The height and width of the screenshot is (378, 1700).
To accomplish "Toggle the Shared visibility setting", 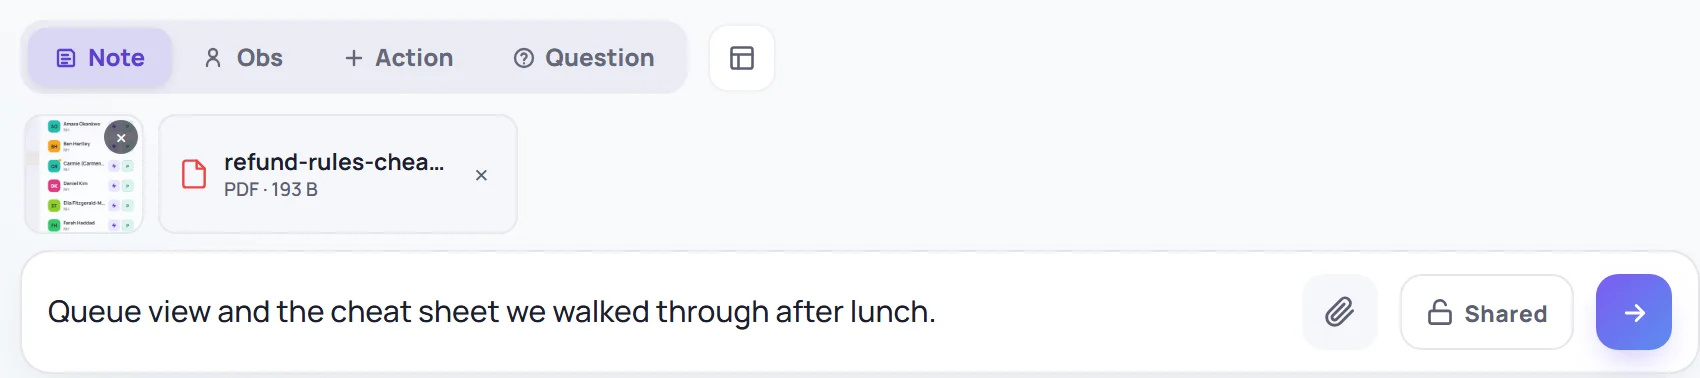I will (x=1486, y=312).
